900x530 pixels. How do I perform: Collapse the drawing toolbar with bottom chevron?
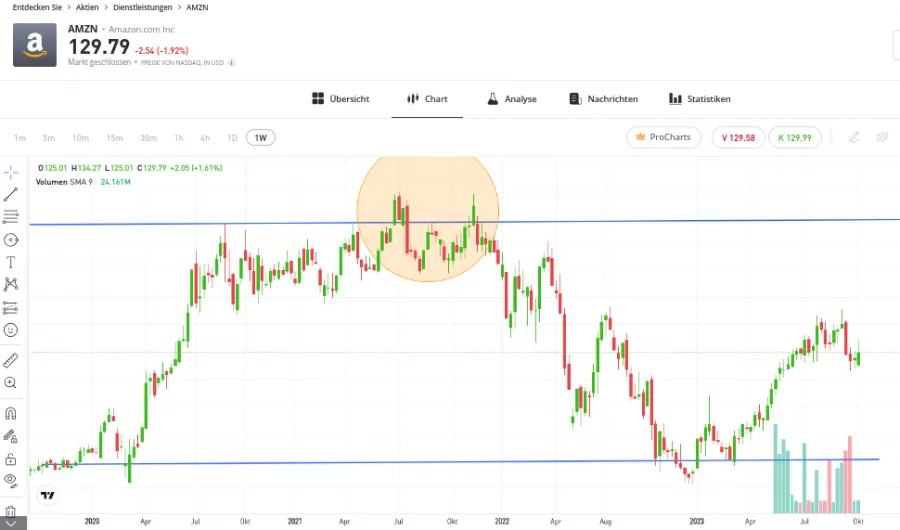point(11,524)
